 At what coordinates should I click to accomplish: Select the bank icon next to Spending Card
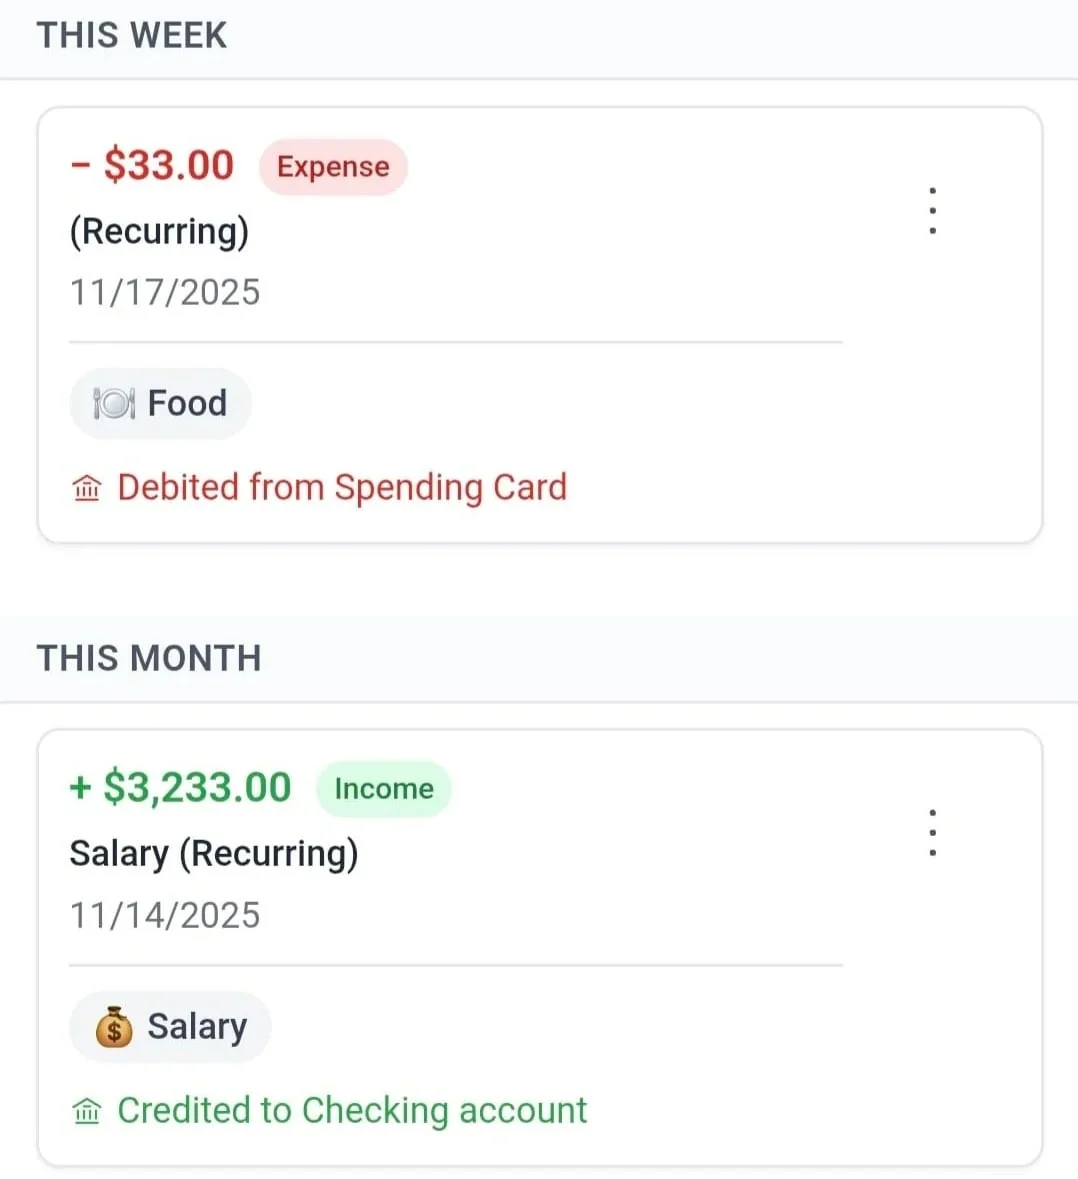click(88, 488)
